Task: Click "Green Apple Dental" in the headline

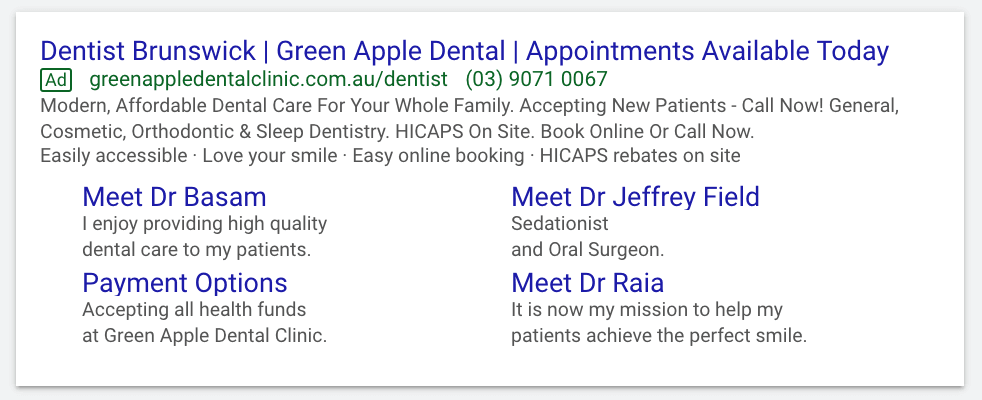Action: [x=391, y=51]
